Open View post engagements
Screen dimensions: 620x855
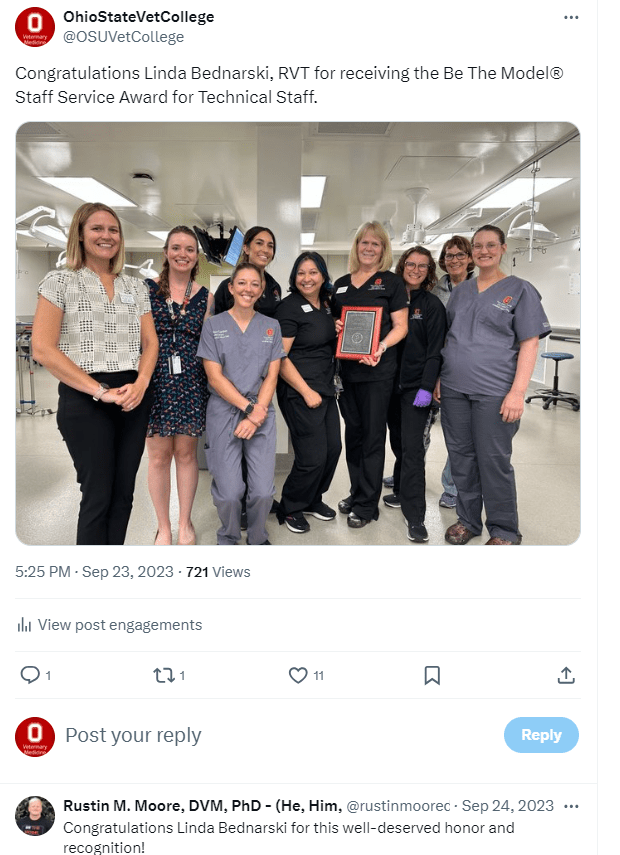coord(119,625)
